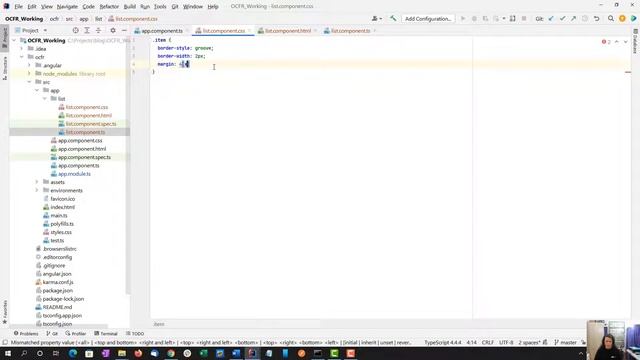Select app.module.ts in project tree

click(x=74, y=174)
